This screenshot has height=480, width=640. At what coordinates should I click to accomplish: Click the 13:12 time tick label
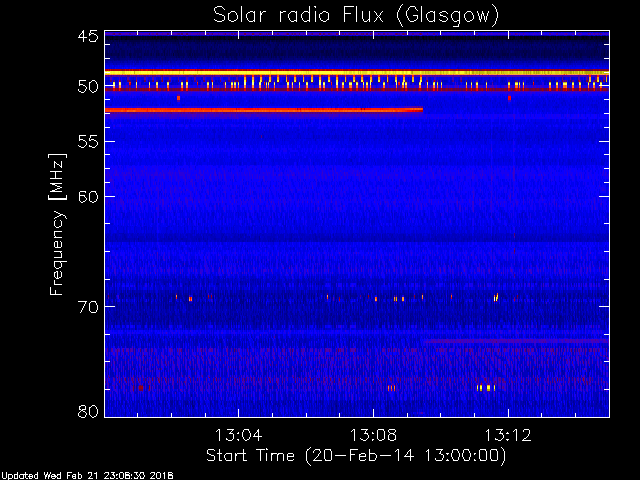pyautogui.click(x=508, y=435)
